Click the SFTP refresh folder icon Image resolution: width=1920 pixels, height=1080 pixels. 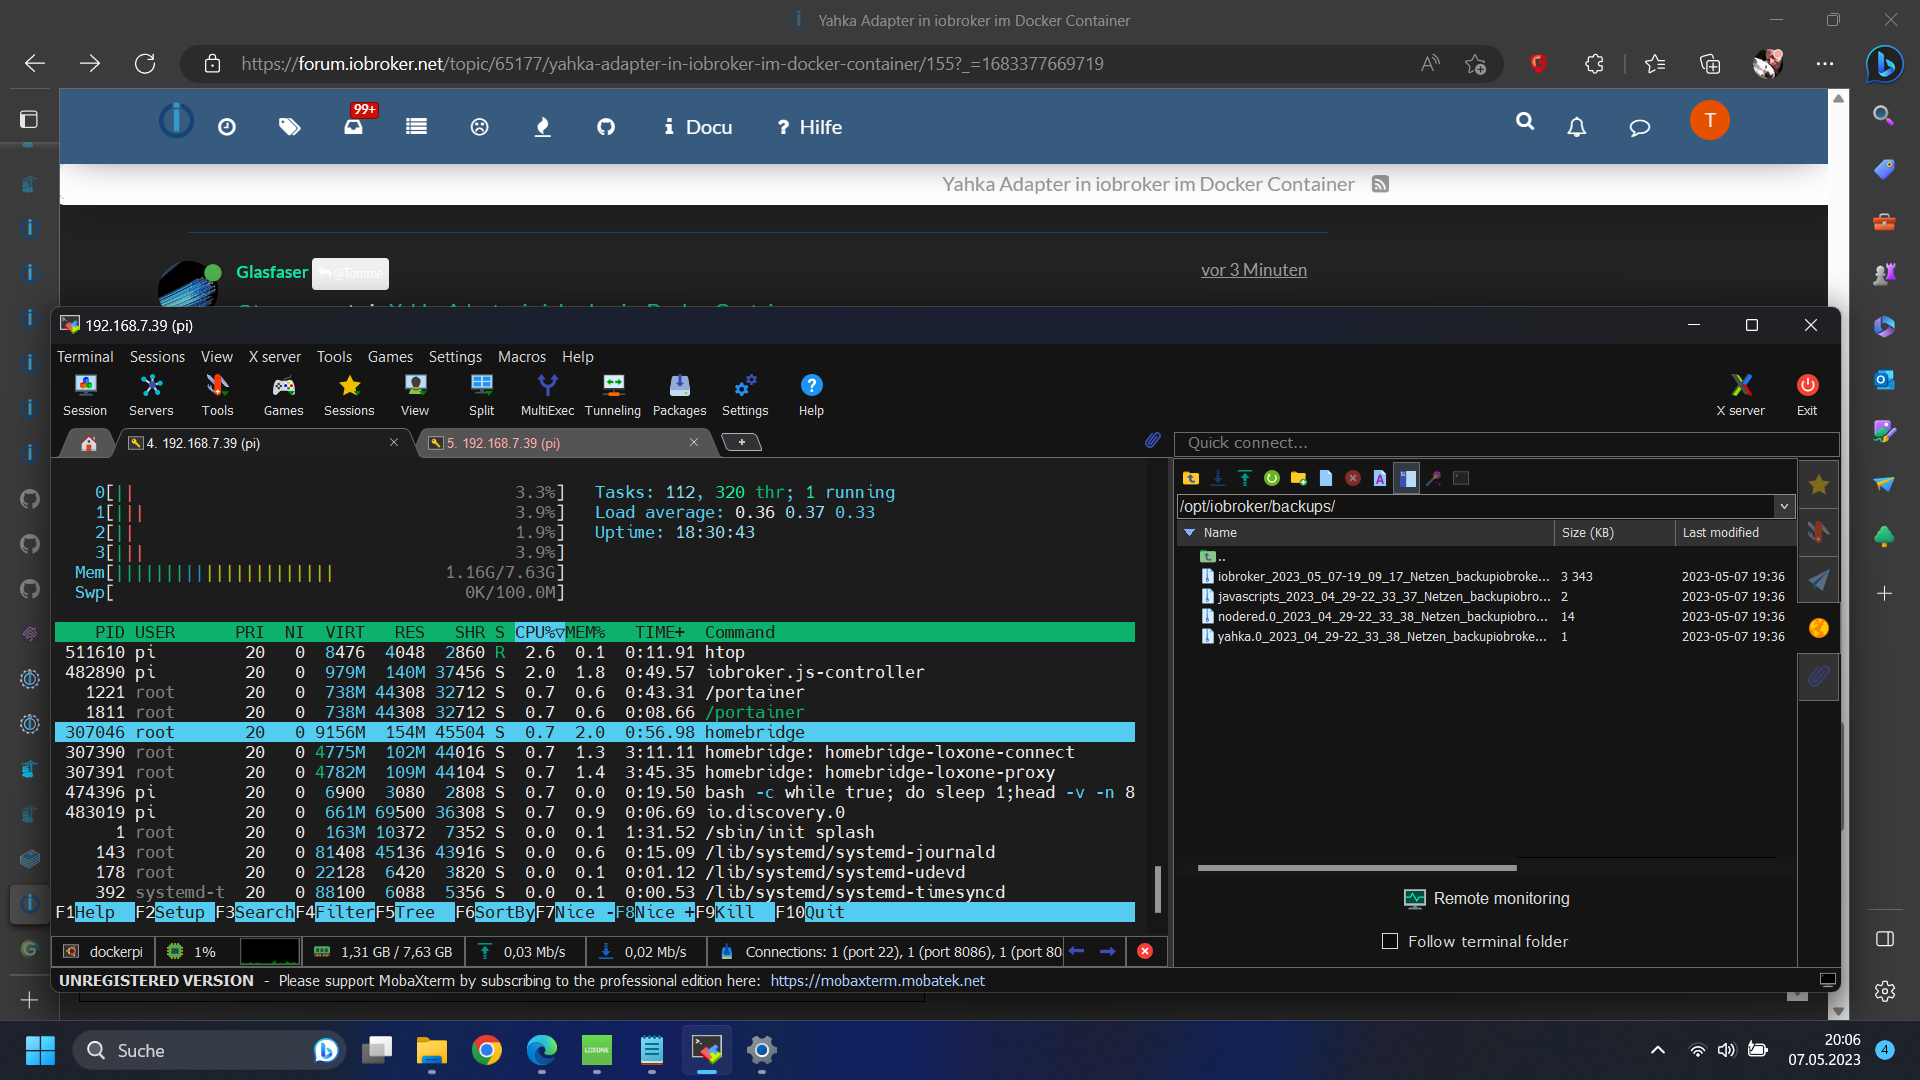click(x=1271, y=478)
